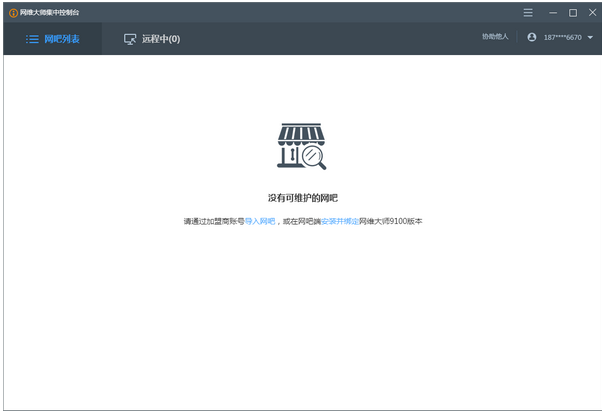The width and height of the screenshot is (602, 411).
Task: Click the app logo icon in title bar
Action: pos(13,13)
